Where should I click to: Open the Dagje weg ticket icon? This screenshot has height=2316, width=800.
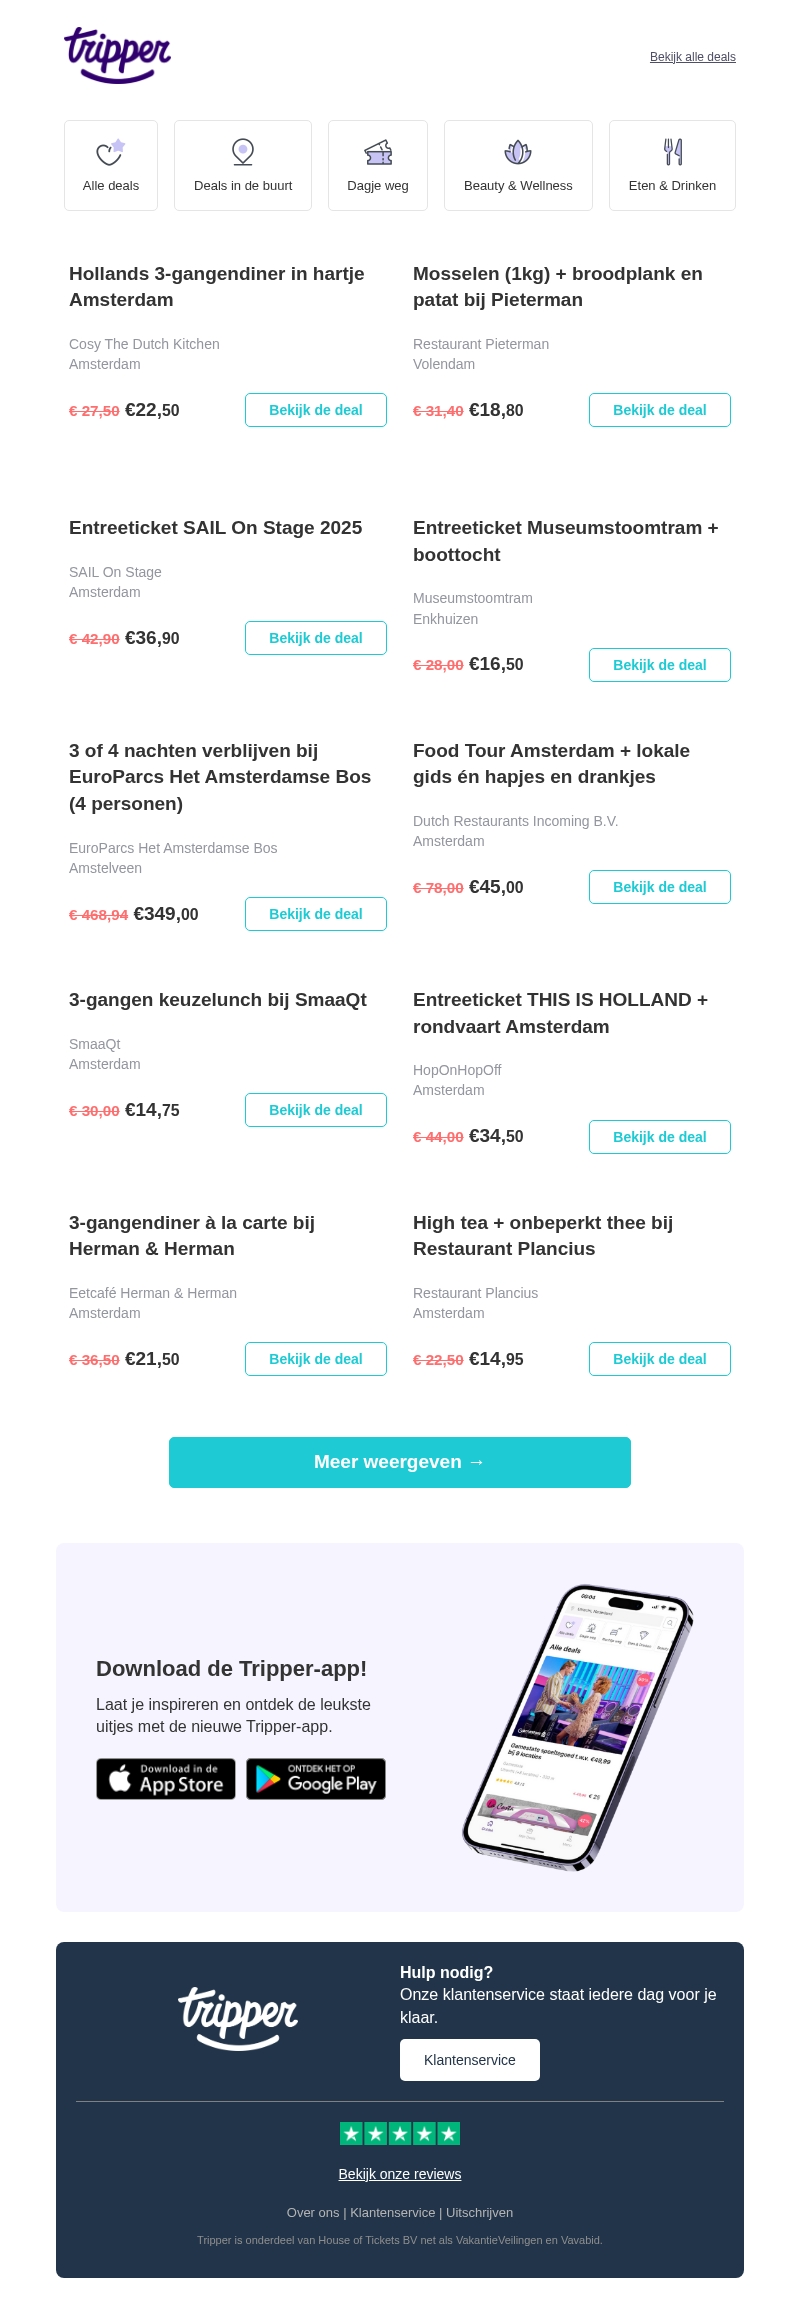pos(378,152)
